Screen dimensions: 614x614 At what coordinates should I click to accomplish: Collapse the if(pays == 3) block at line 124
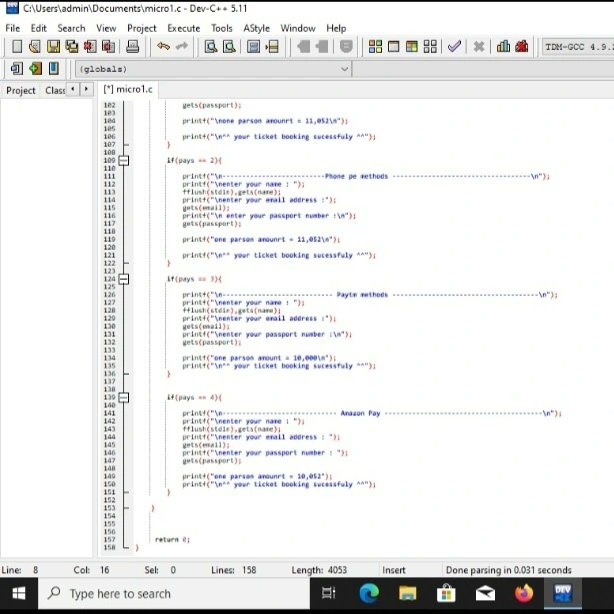(x=124, y=279)
